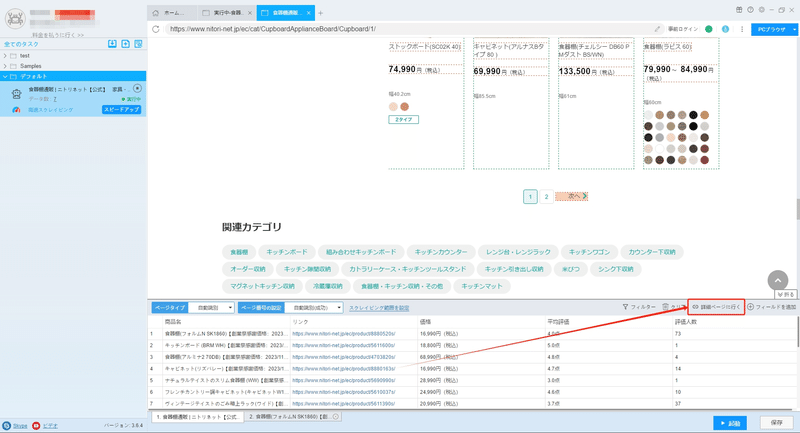The width and height of the screenshot is (800, 433).
Task: Click フィールドを追加 add field button
Action: (x=772, y=307)
